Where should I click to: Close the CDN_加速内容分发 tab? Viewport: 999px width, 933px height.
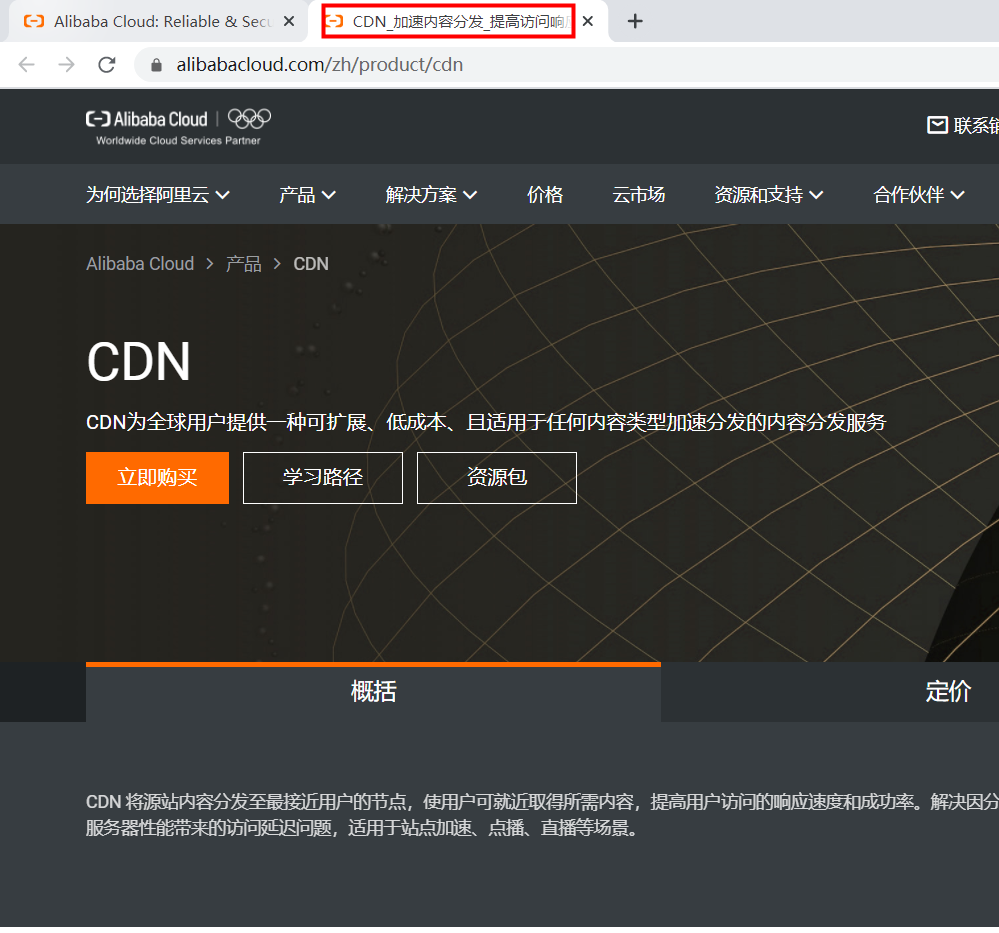[588, 21]
